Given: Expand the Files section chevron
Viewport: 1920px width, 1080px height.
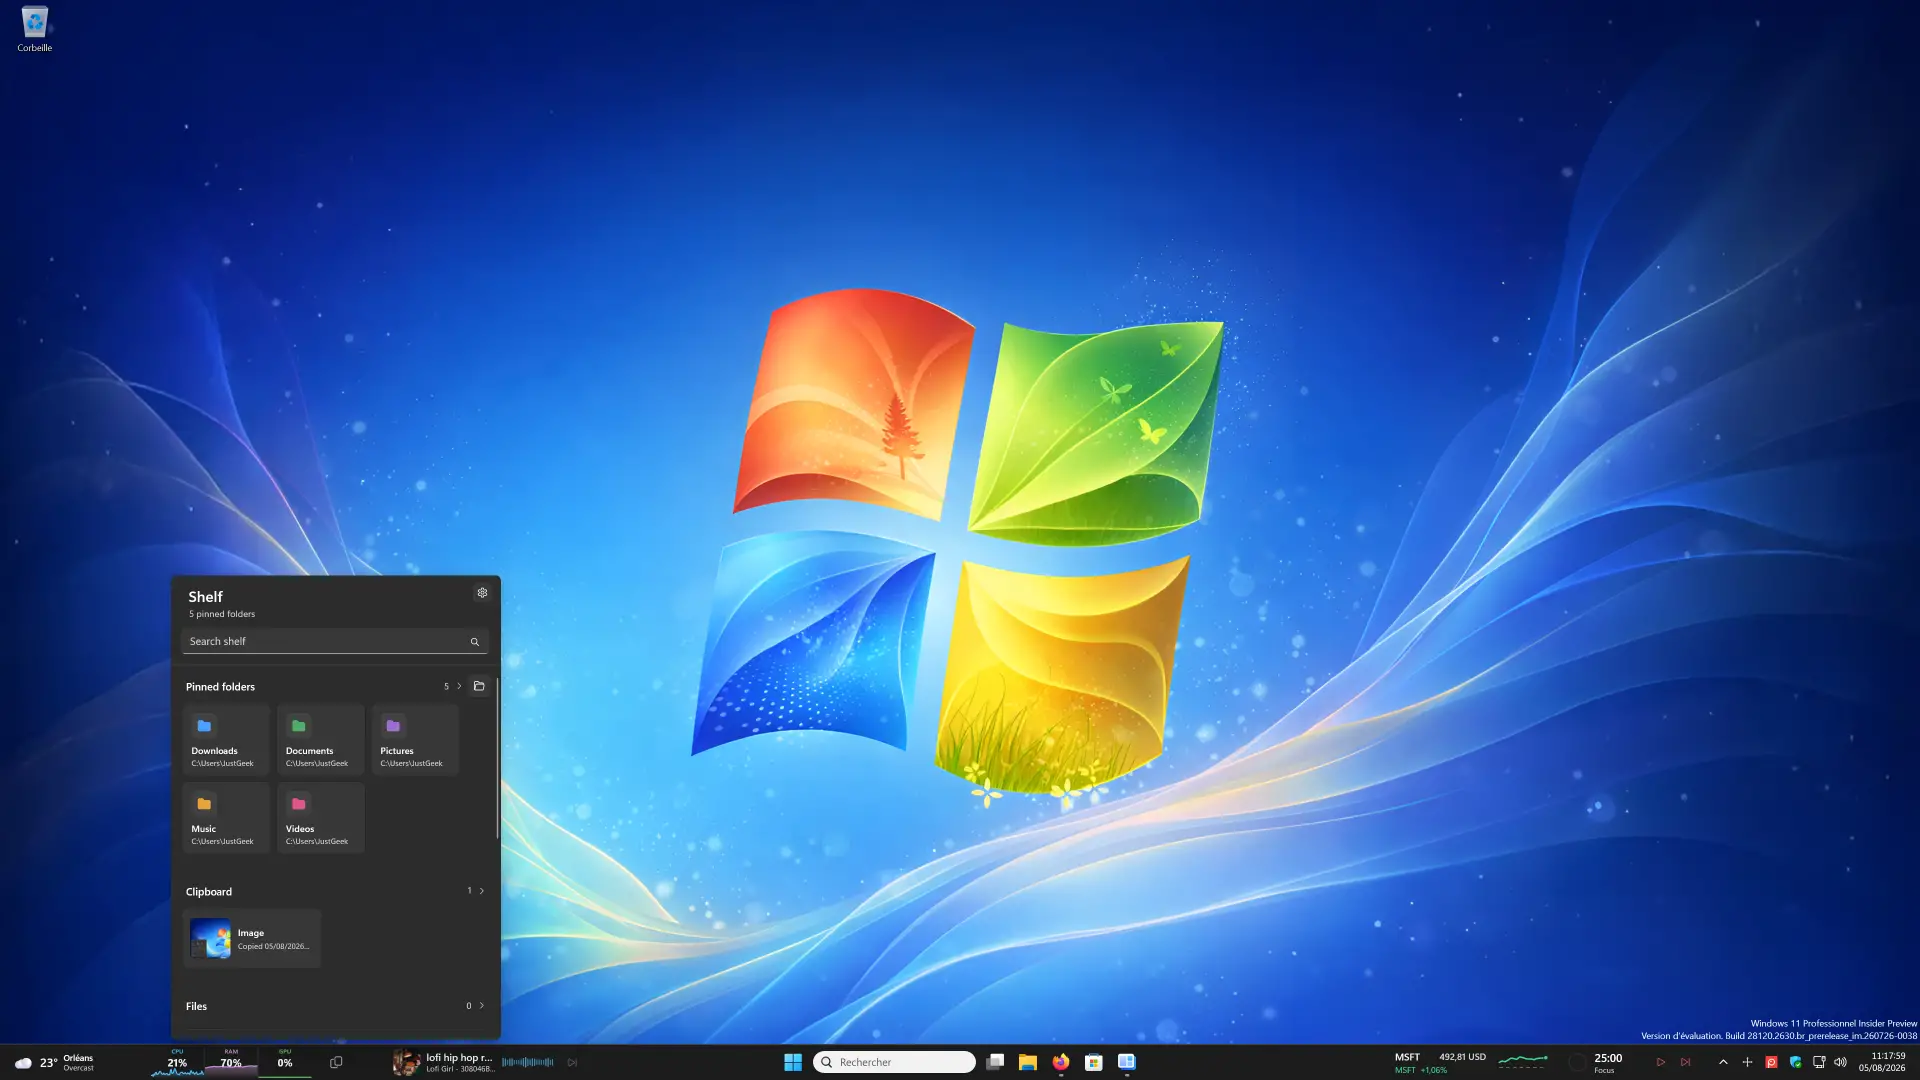Looking at the screenshot, I should point(481,1006).
